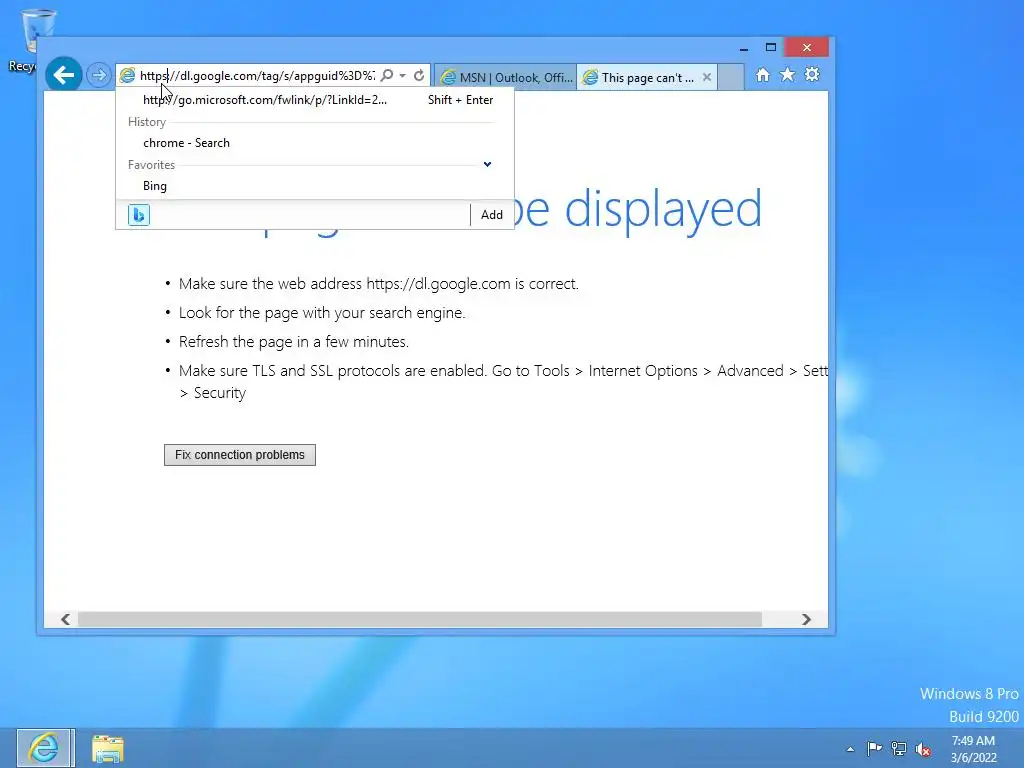Click 'Refresh the page in a few minutes' text
This screenshot has width=1024, height=768.
click(294, 342)
